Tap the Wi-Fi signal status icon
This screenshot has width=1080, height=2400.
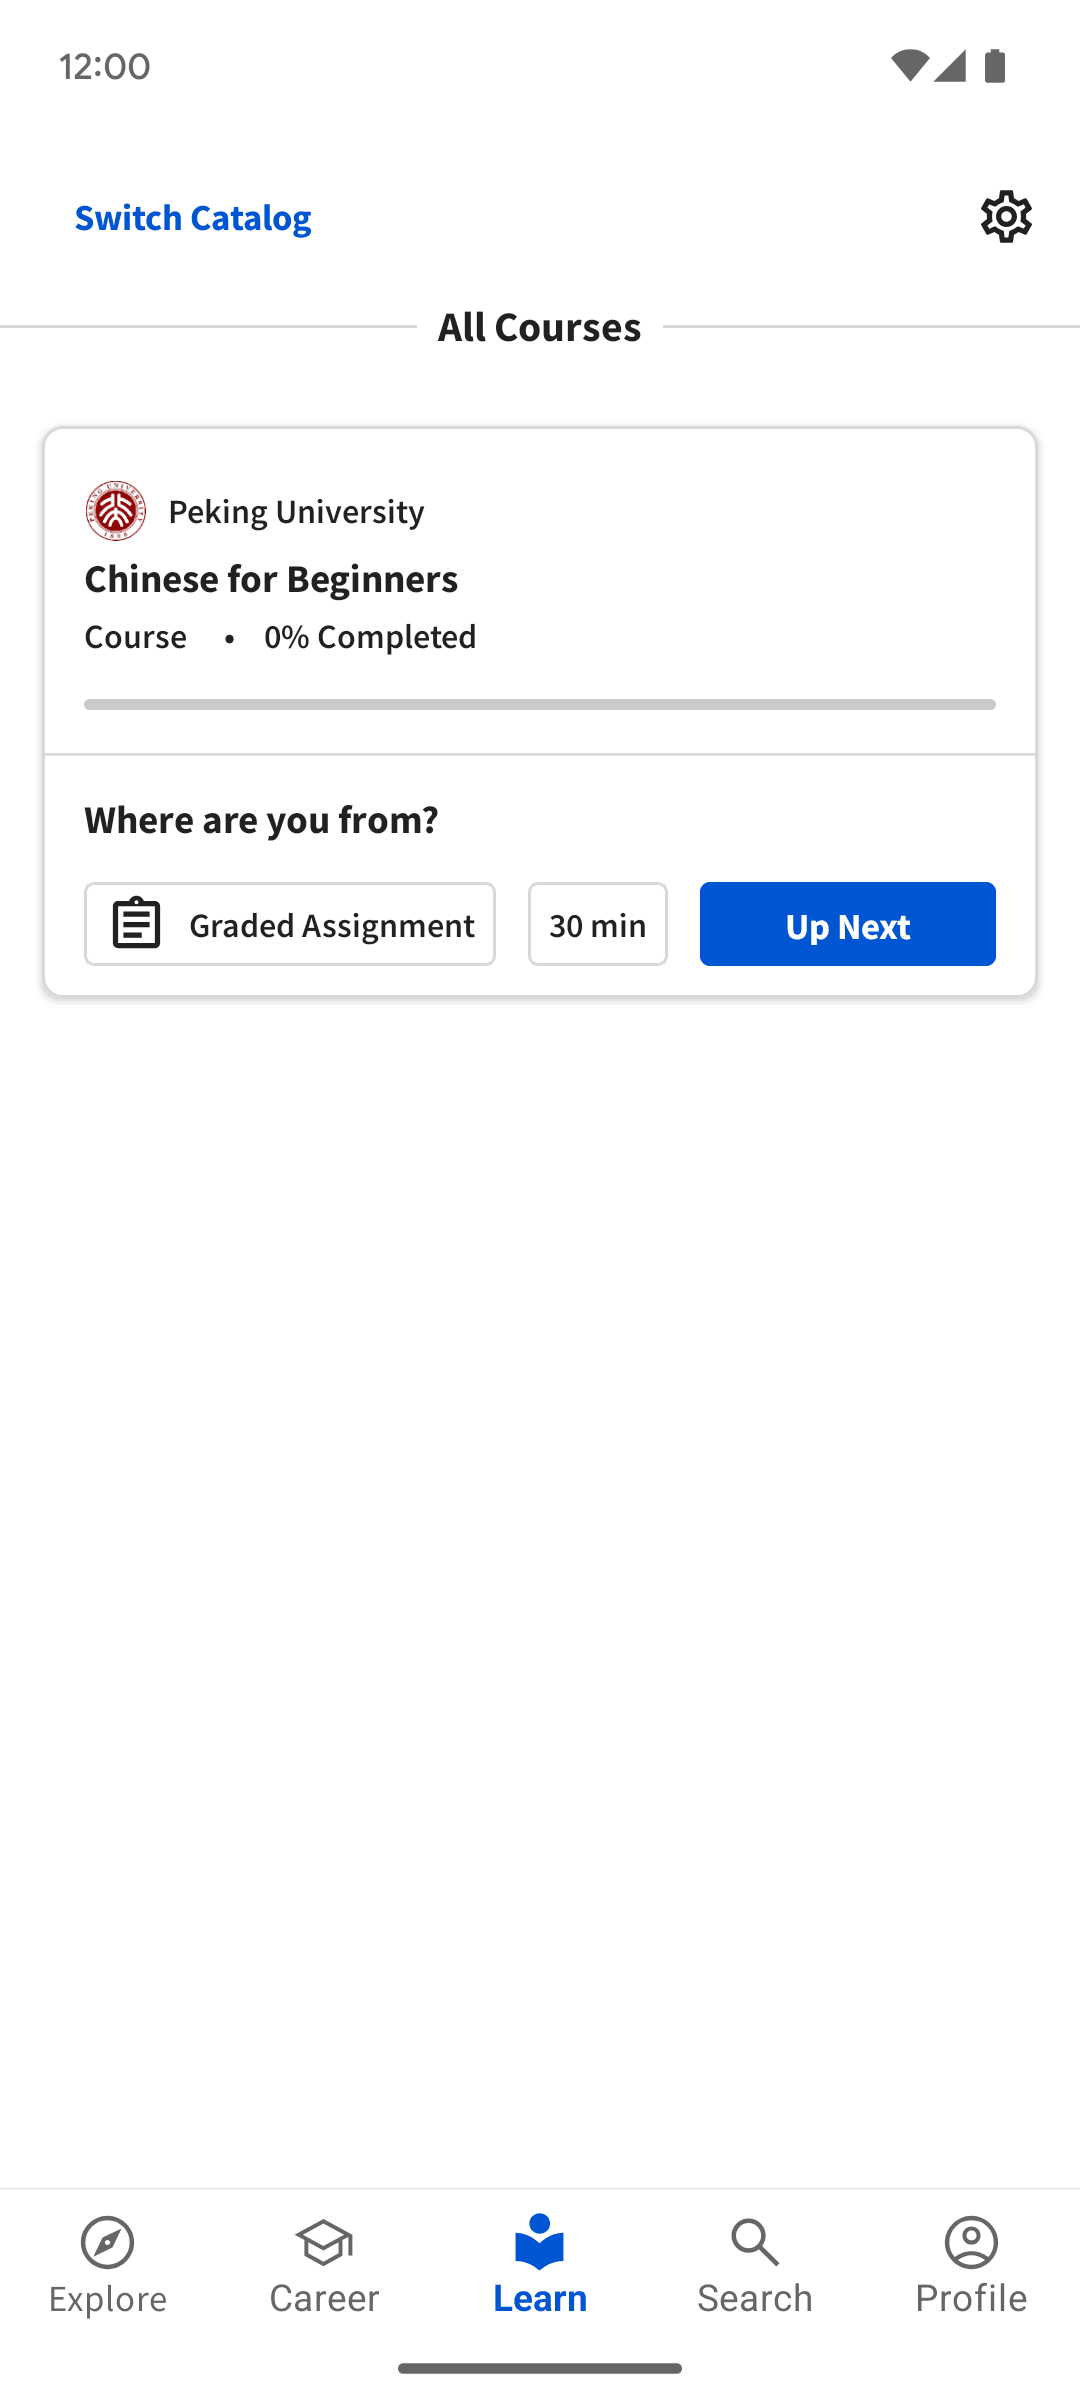point(908,66)
